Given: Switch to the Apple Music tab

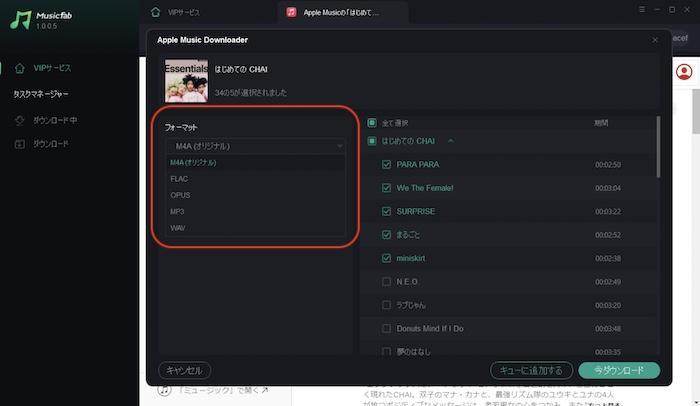Looking at the screenshot, I should (x=343, y=13).
